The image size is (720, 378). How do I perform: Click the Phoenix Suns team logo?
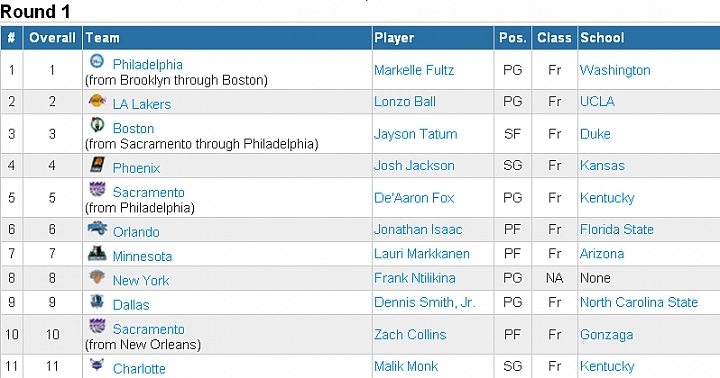pos(97,164)
